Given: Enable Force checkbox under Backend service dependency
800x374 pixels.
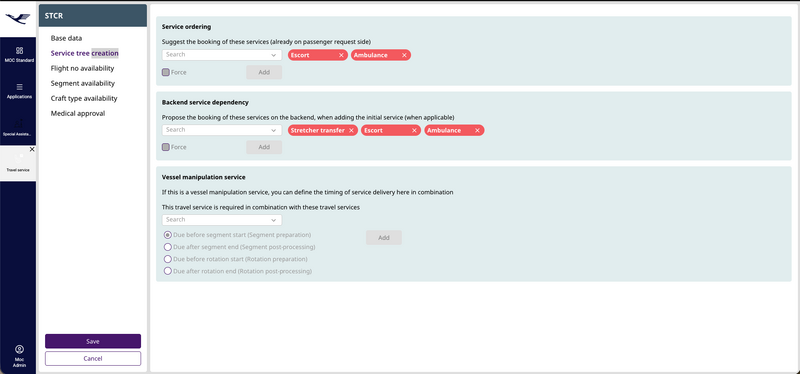Looking at the screenshot, I should 166,147.
